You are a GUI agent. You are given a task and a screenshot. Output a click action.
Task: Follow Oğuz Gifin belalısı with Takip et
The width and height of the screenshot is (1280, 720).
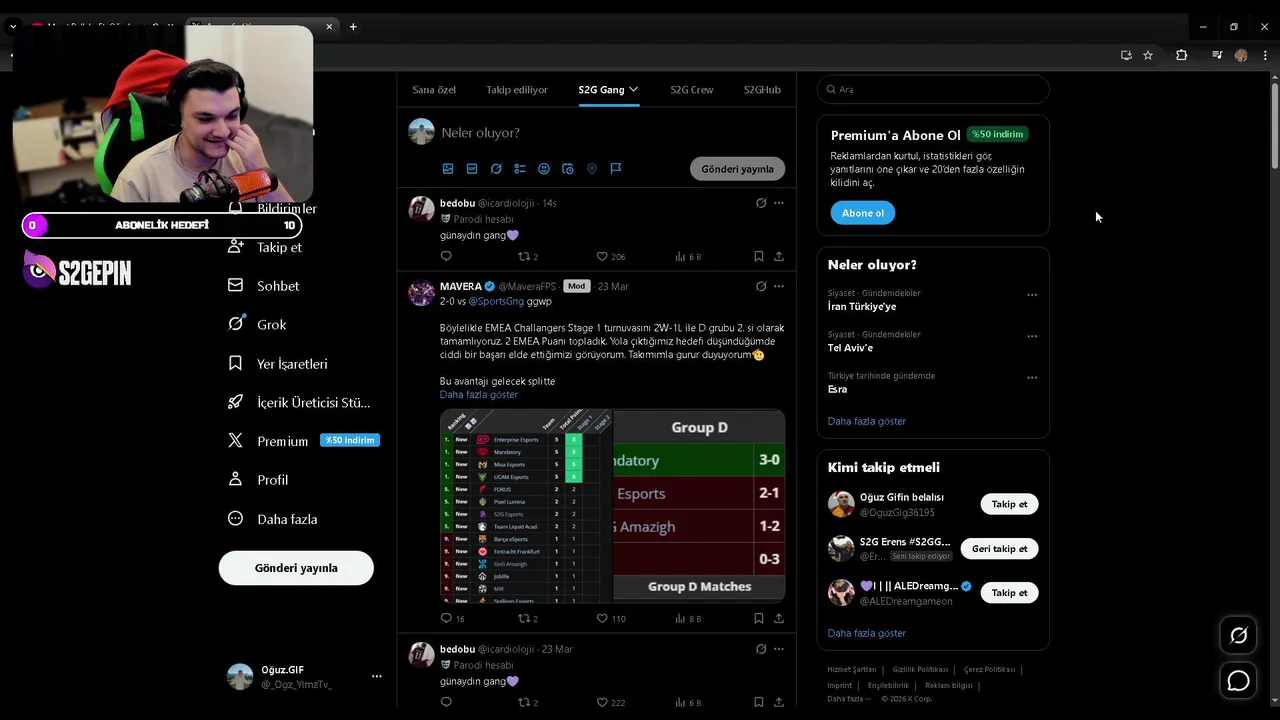coord(1009,504)
